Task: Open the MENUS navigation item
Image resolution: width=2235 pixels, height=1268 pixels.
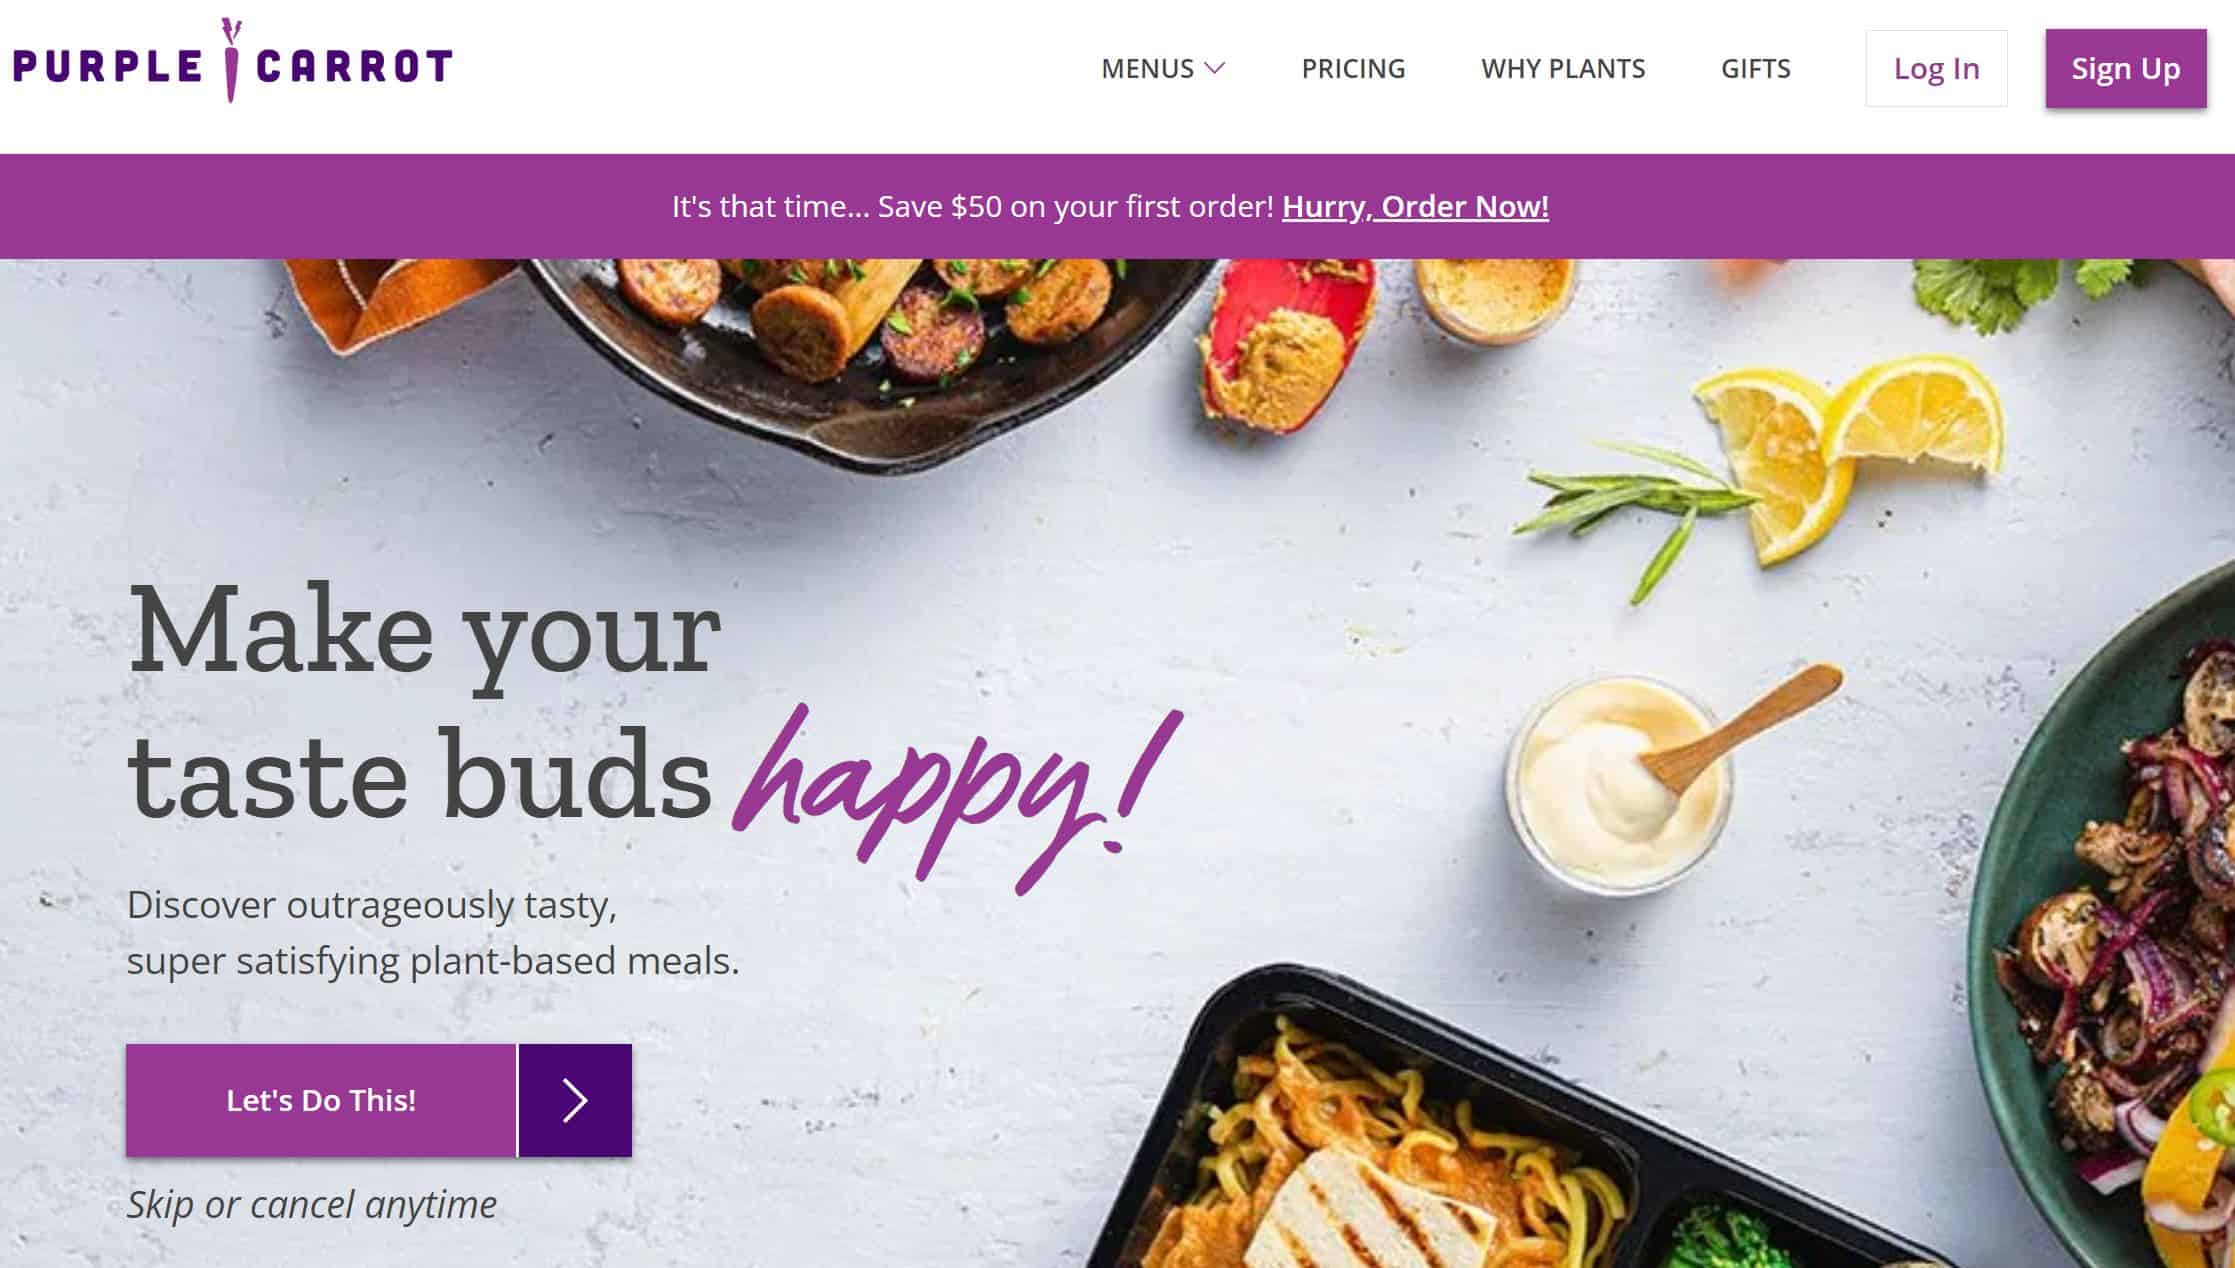Action: [1163, 68]
